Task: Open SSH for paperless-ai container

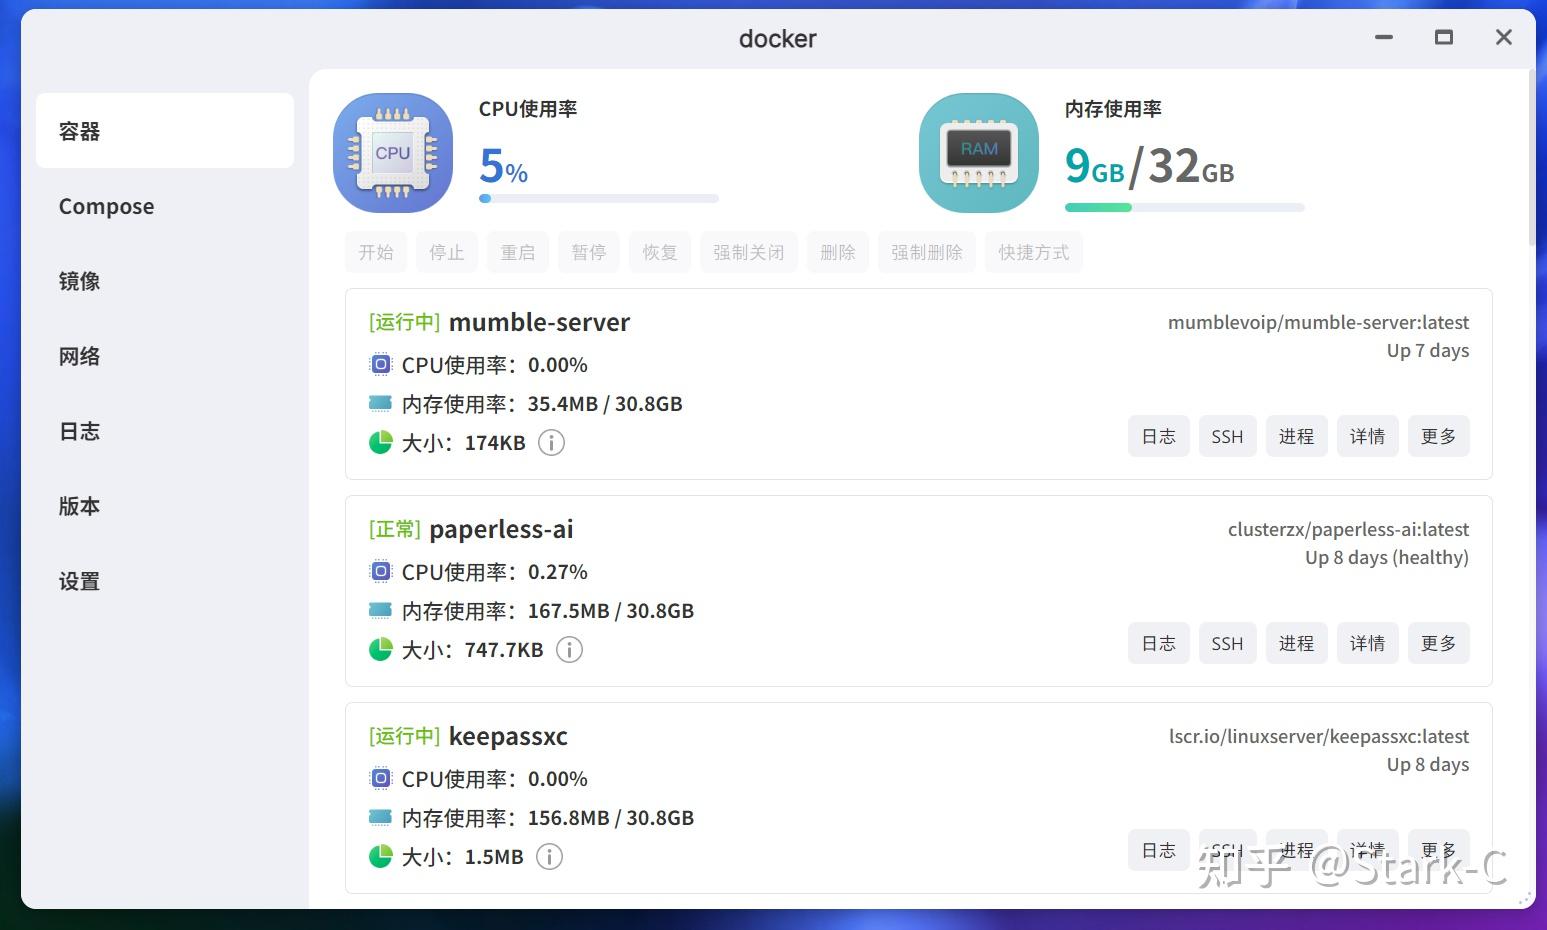Action: click(x=1227, y=643)
